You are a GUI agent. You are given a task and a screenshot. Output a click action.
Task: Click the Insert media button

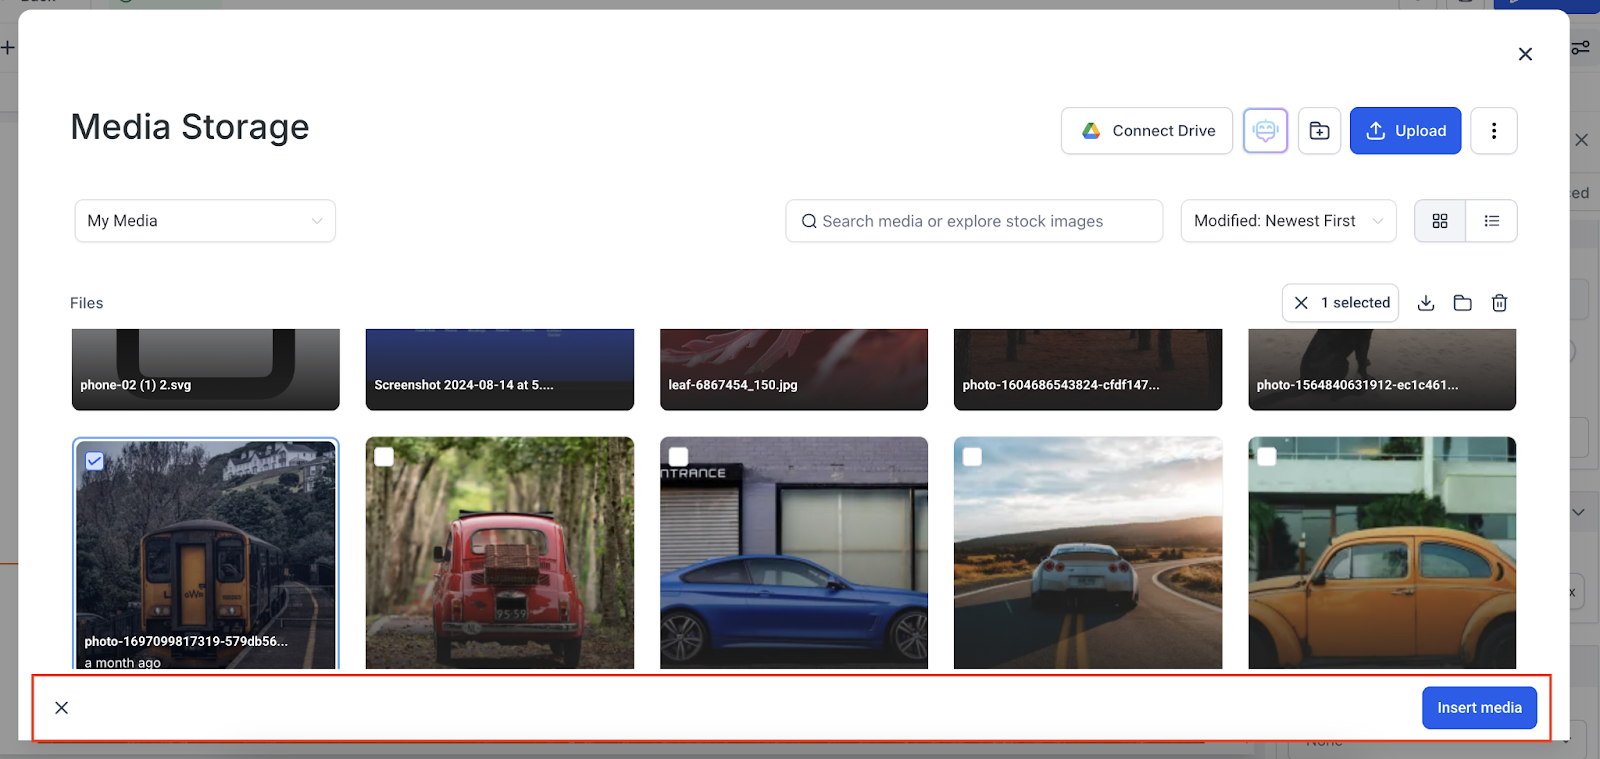point(1480,708)
